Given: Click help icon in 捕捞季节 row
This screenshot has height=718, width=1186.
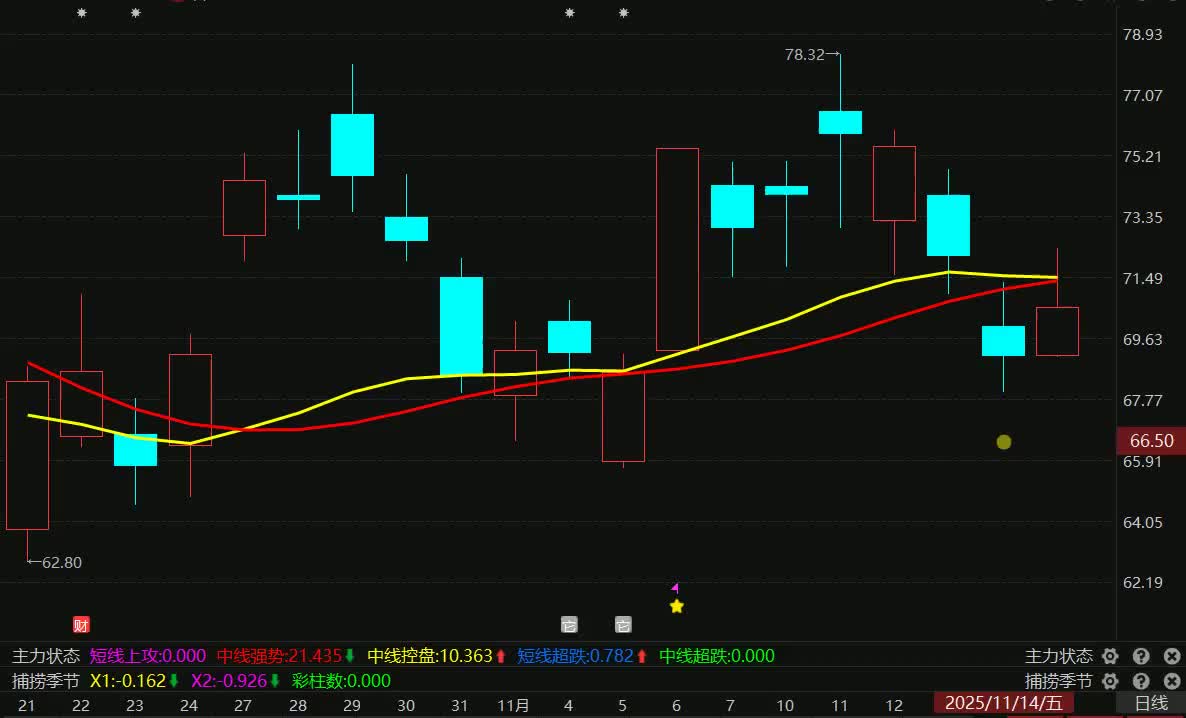Looking at the screenshot, I should pyautogui.click(x=1141, y=682).
